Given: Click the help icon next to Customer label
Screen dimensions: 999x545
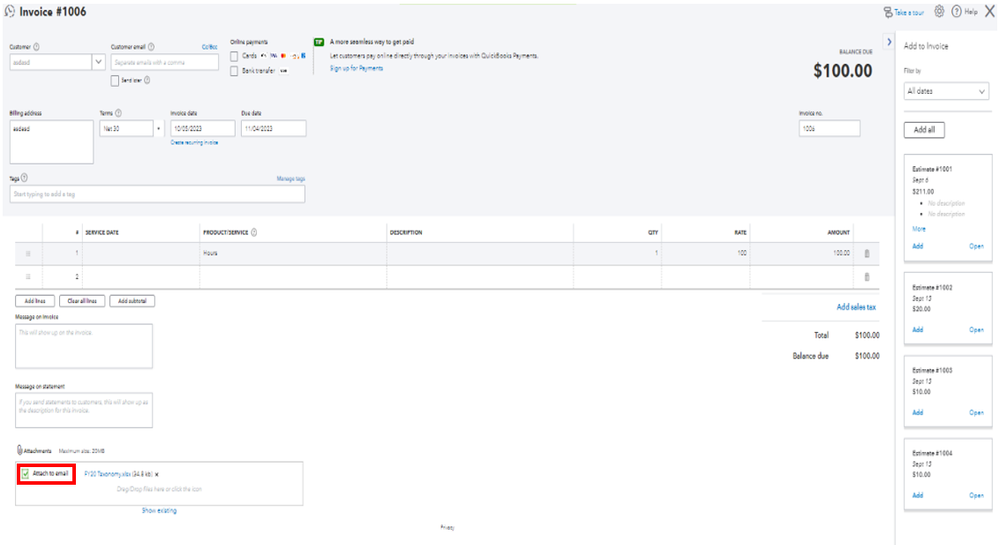Looking at the screenshot, I should [36, 47].
